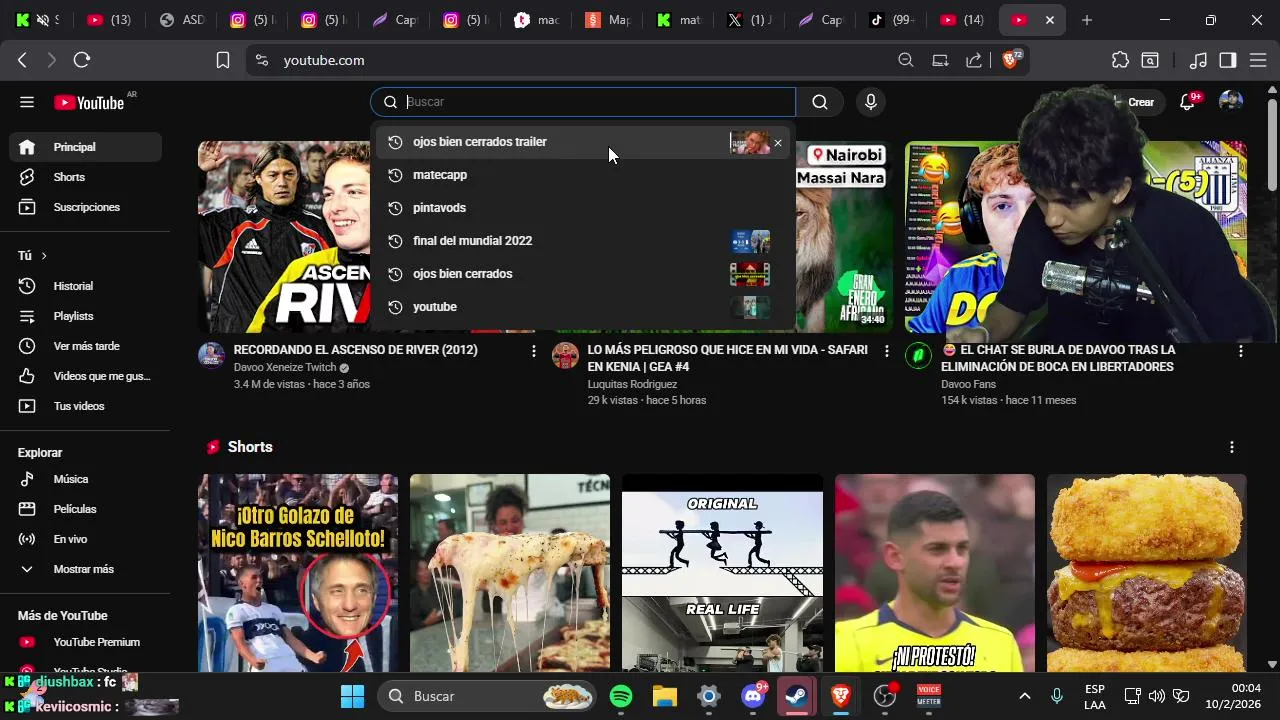
Task: Open Steam from taskbar
Action: [x=797, y=696]
